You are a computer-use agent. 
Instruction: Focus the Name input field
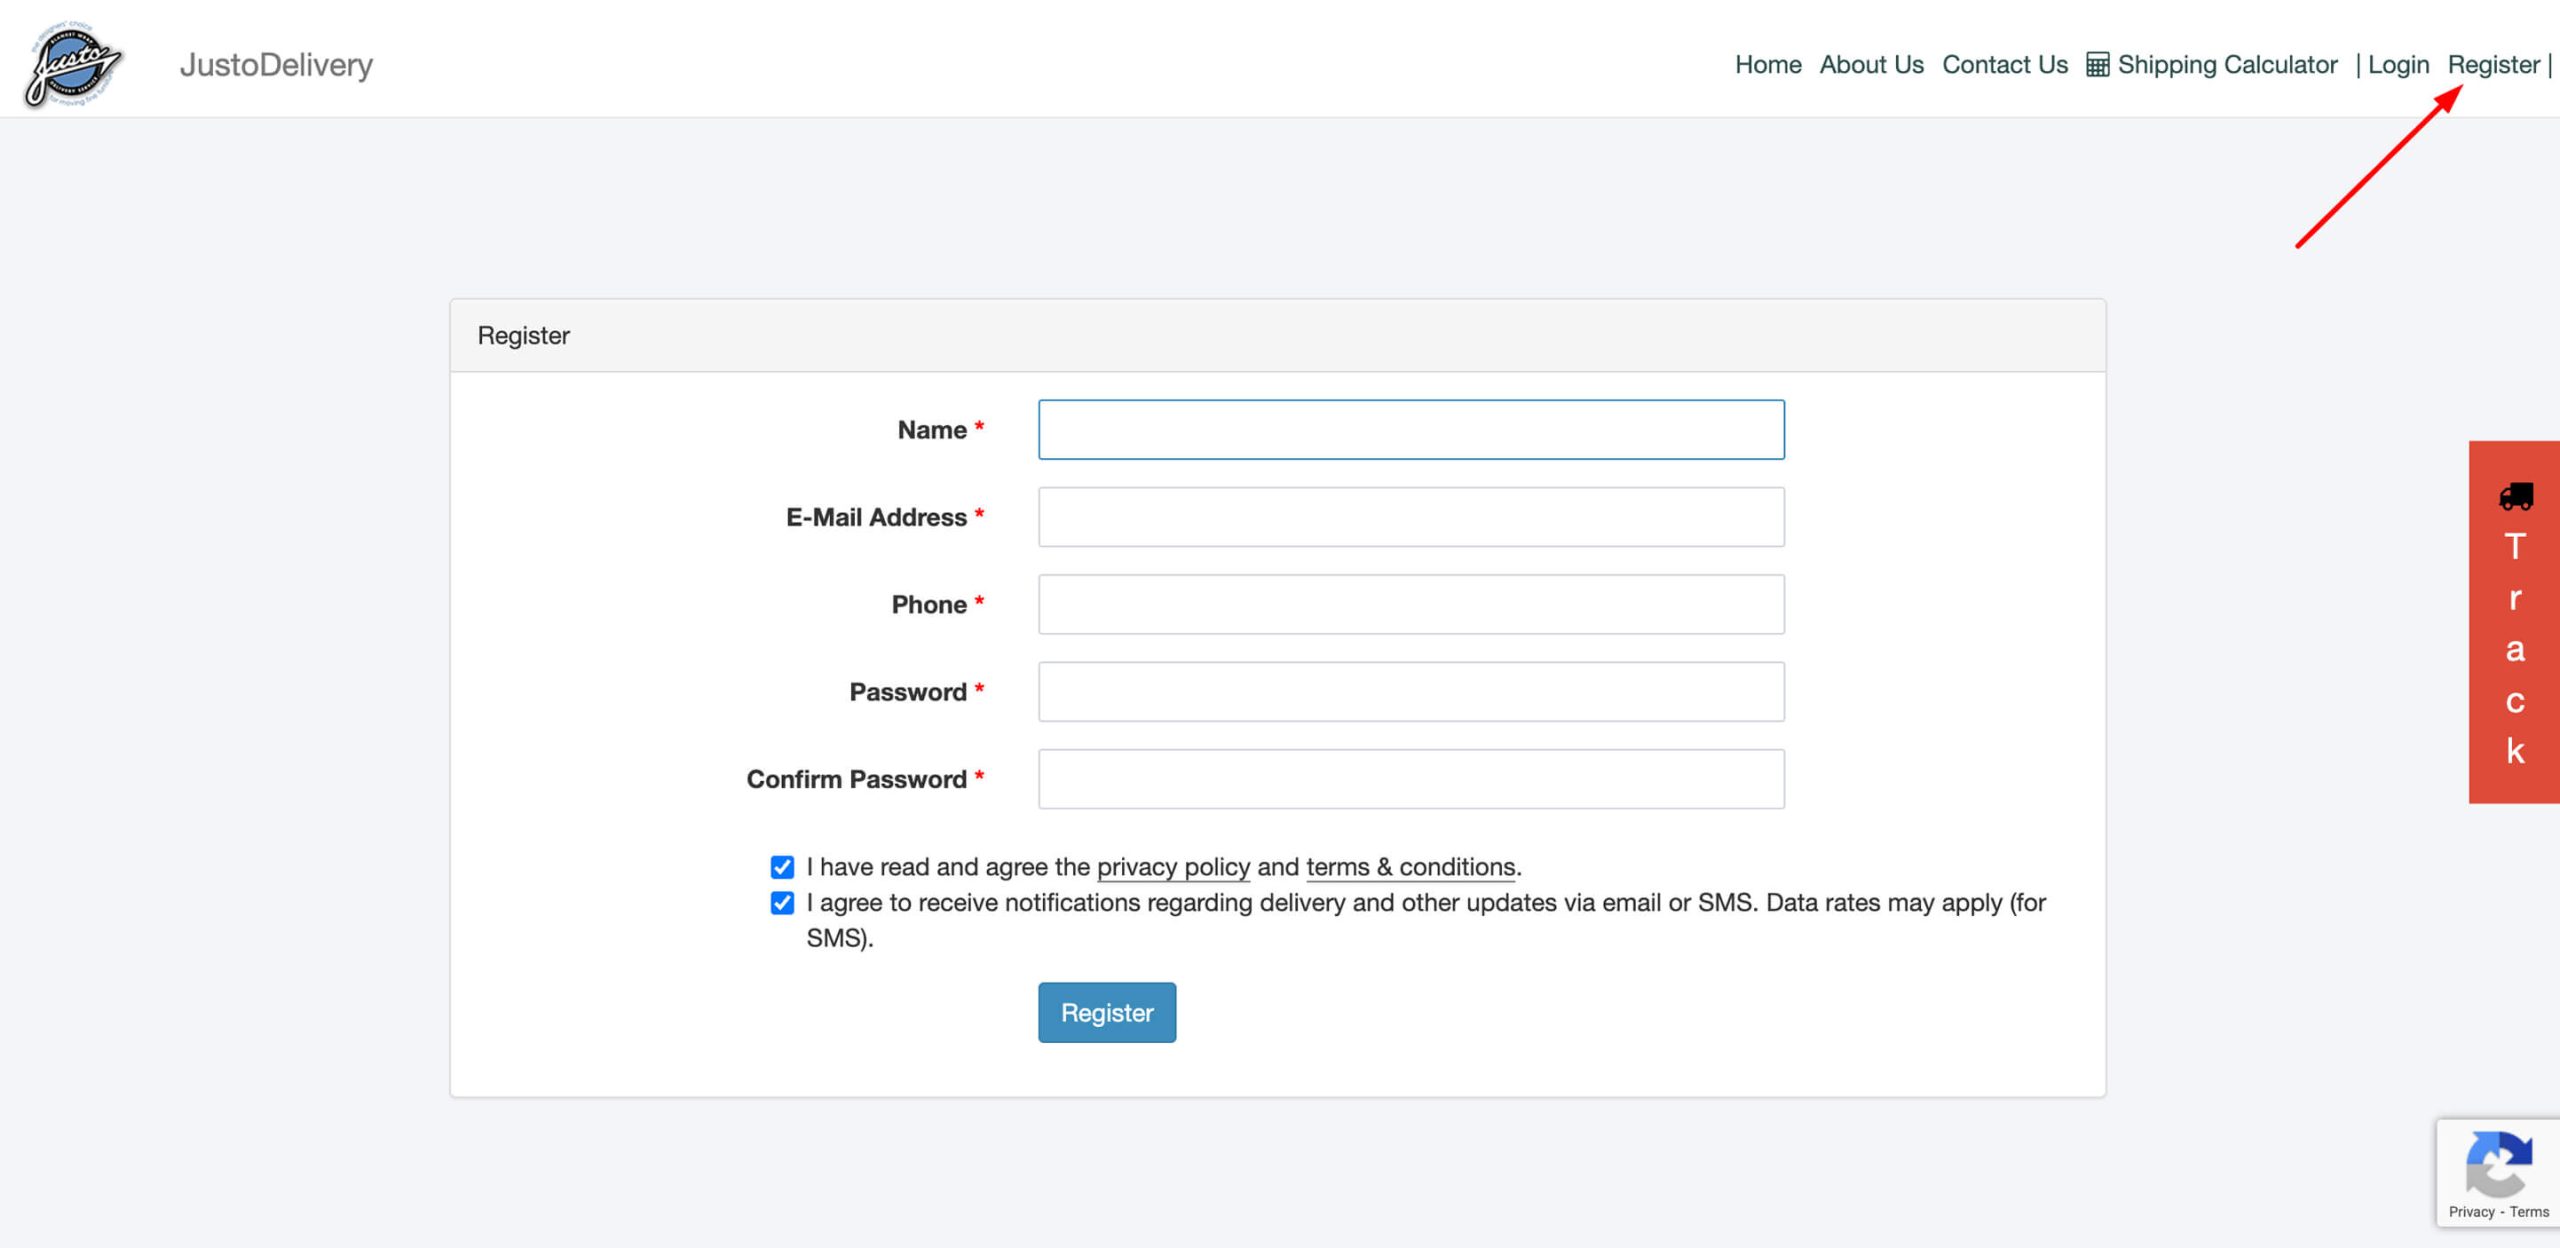[1410, 430]
